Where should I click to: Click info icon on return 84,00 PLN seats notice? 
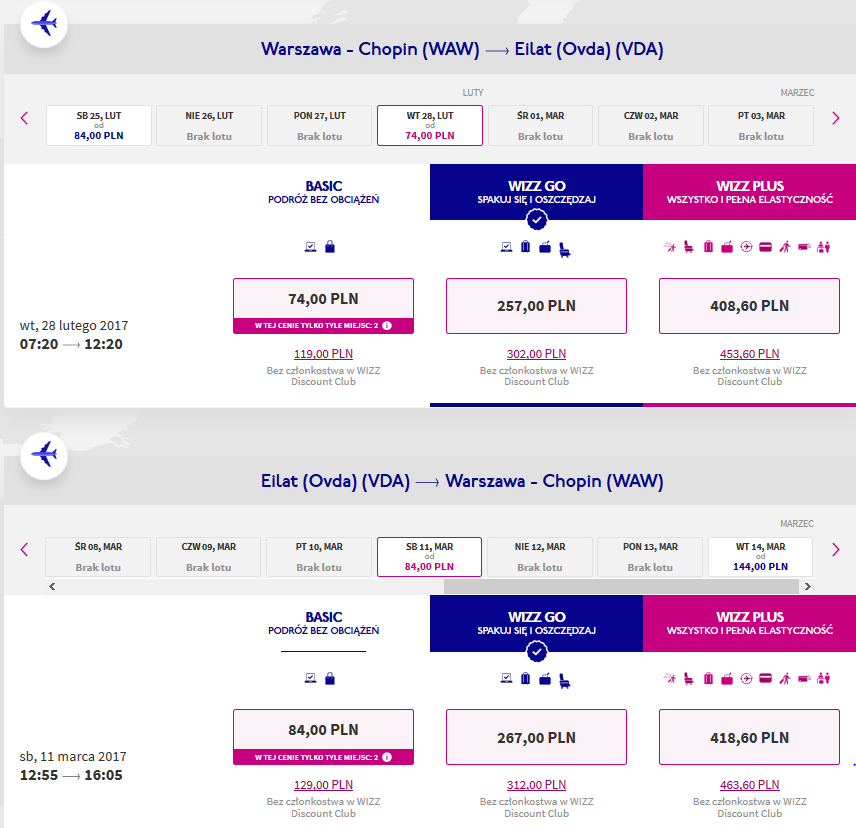[387, 757]
